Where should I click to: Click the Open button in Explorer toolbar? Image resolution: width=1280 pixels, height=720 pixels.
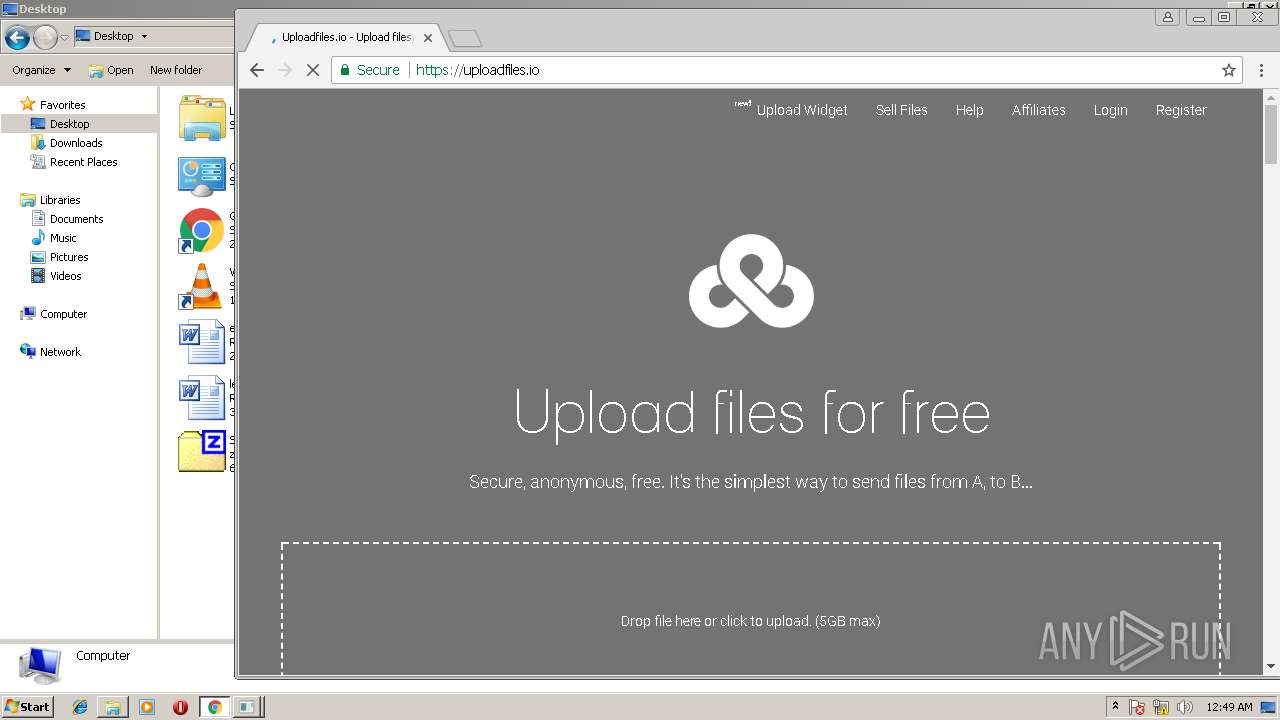pyautogui.click(x=111, y=70)
